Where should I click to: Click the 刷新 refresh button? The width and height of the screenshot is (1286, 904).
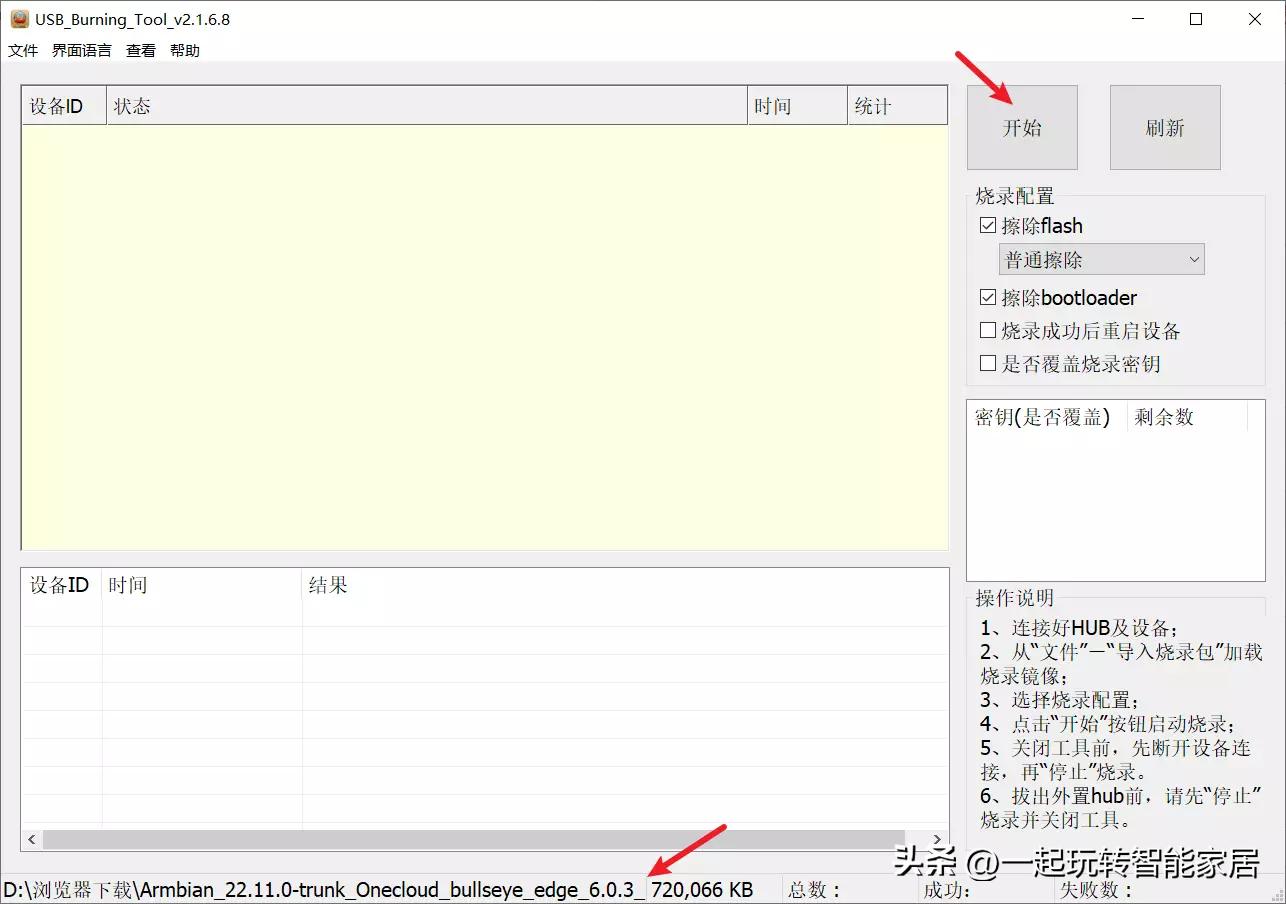pos(1164,127)
